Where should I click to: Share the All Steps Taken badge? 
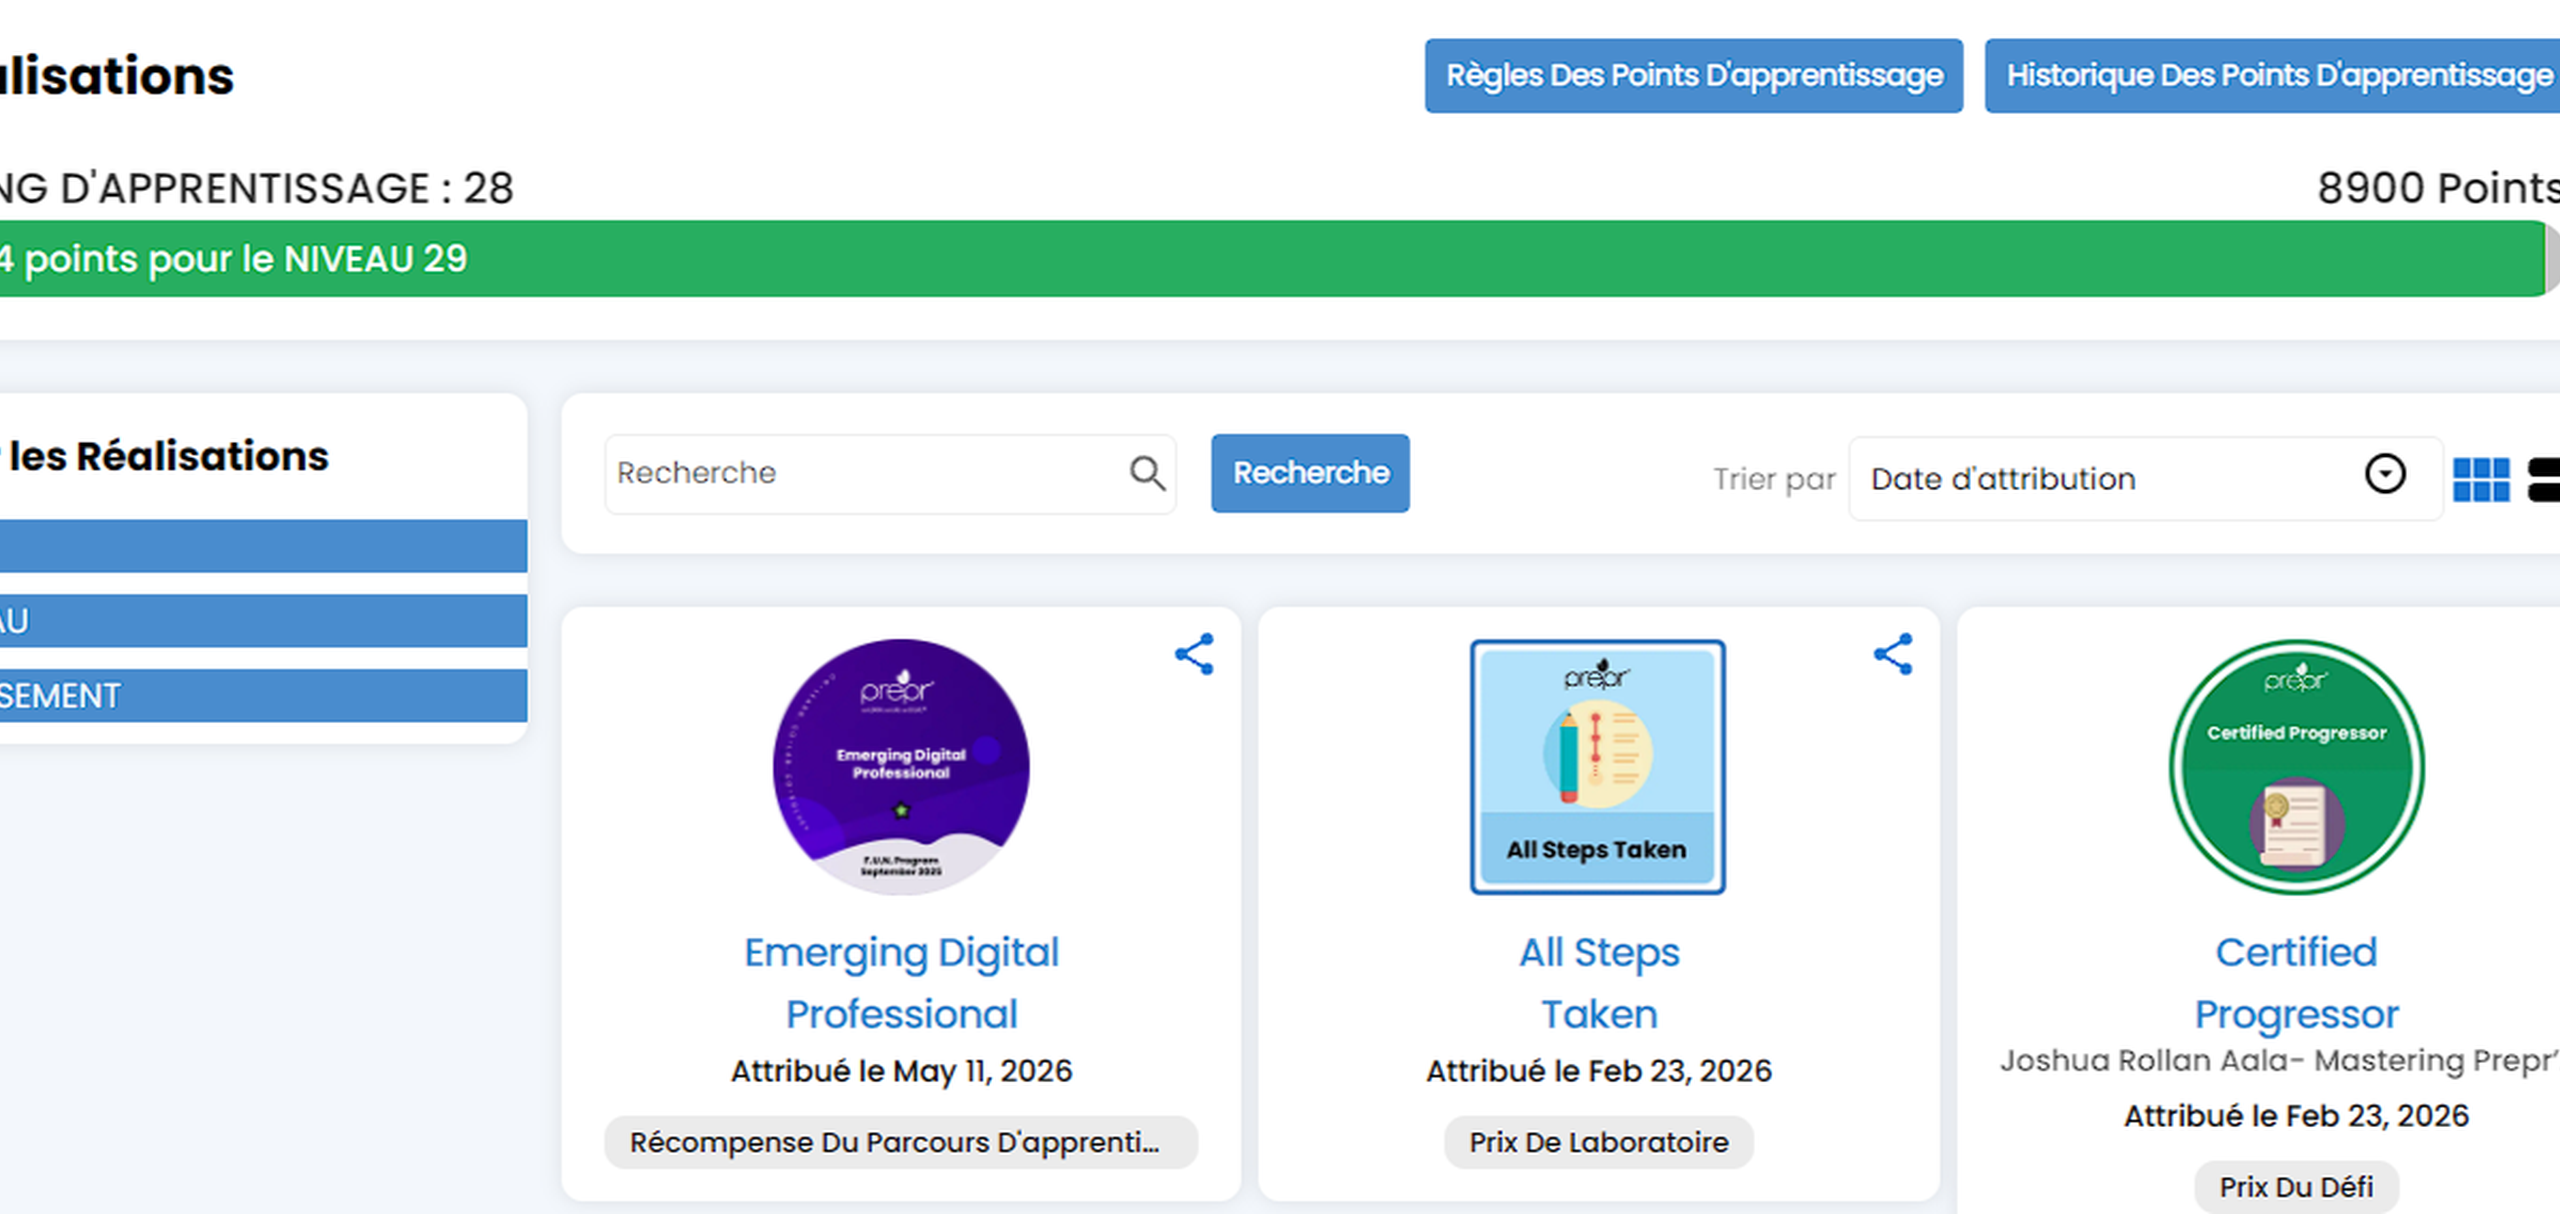tap(1893, 655)
